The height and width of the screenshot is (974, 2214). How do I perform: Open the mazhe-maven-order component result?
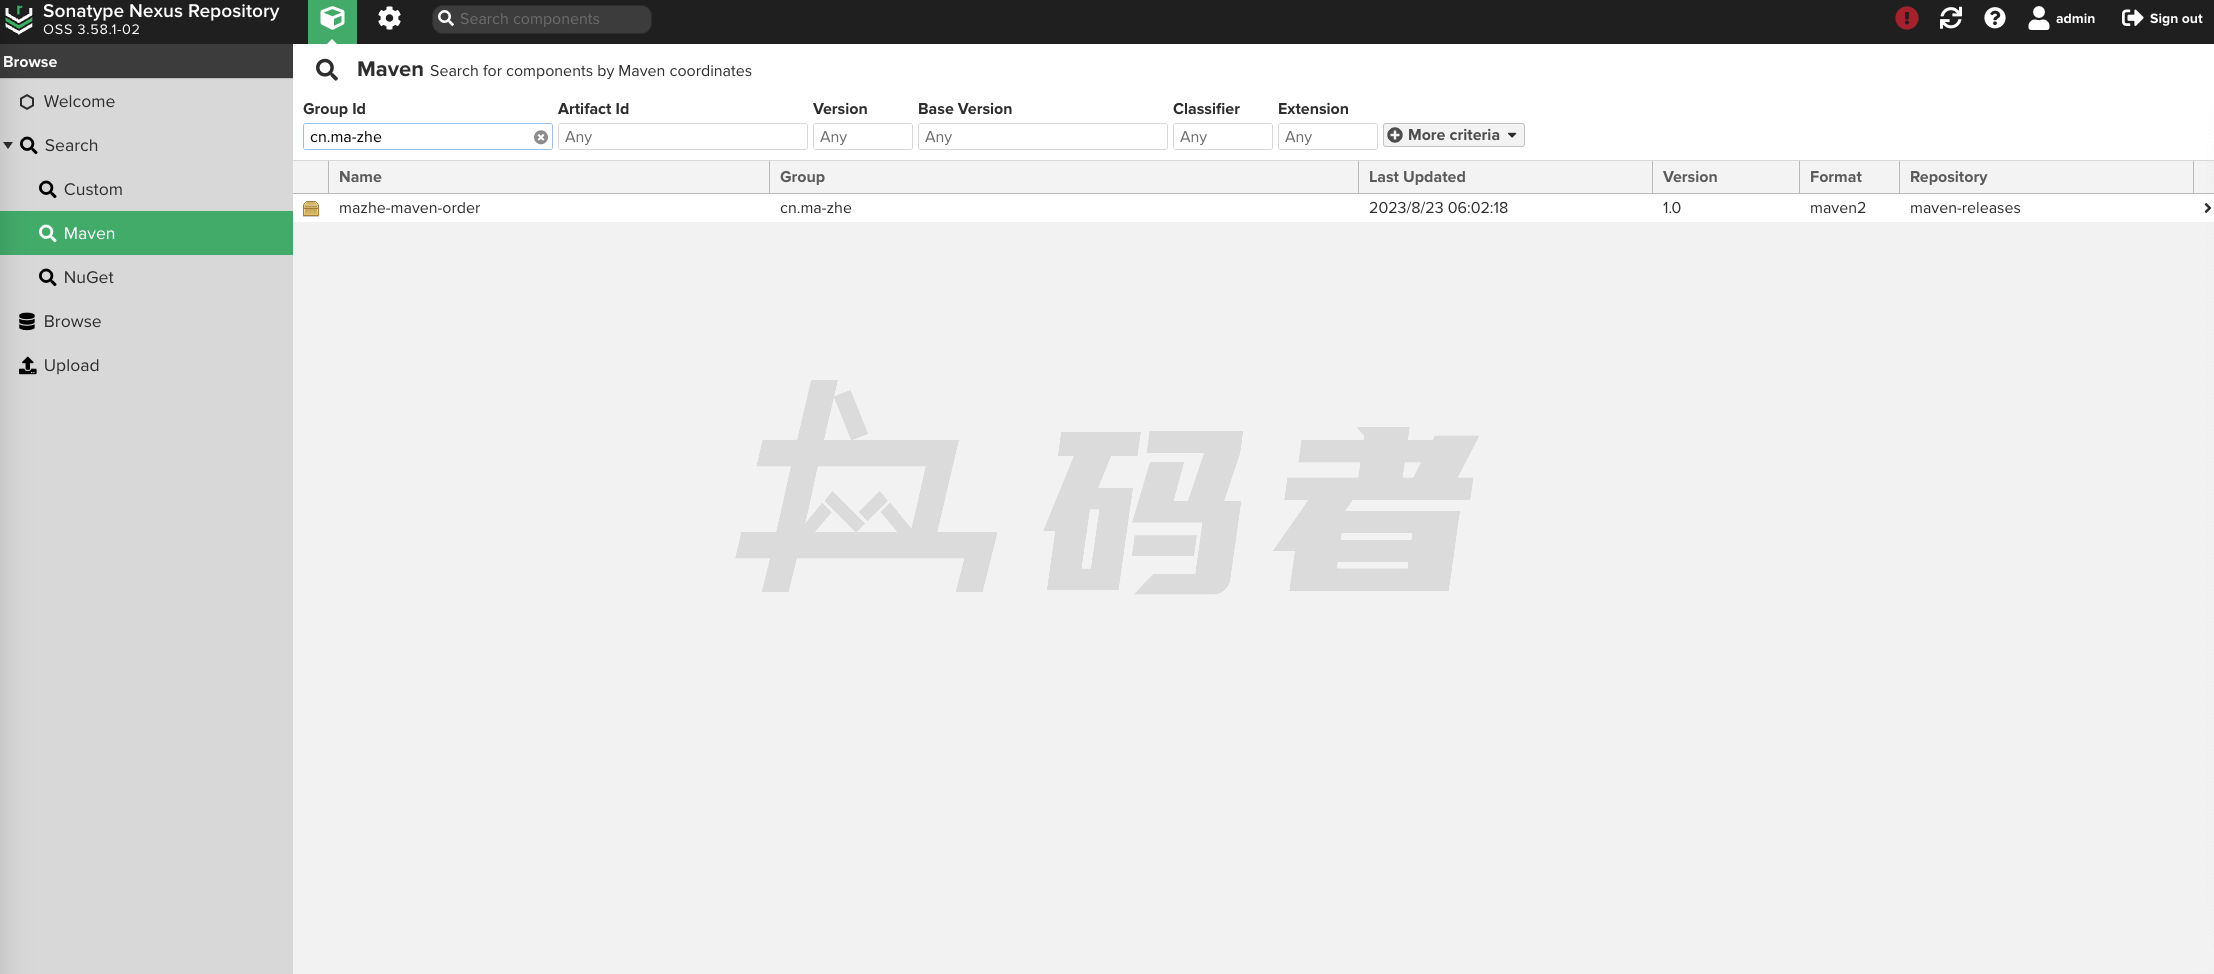pos(409,209)
